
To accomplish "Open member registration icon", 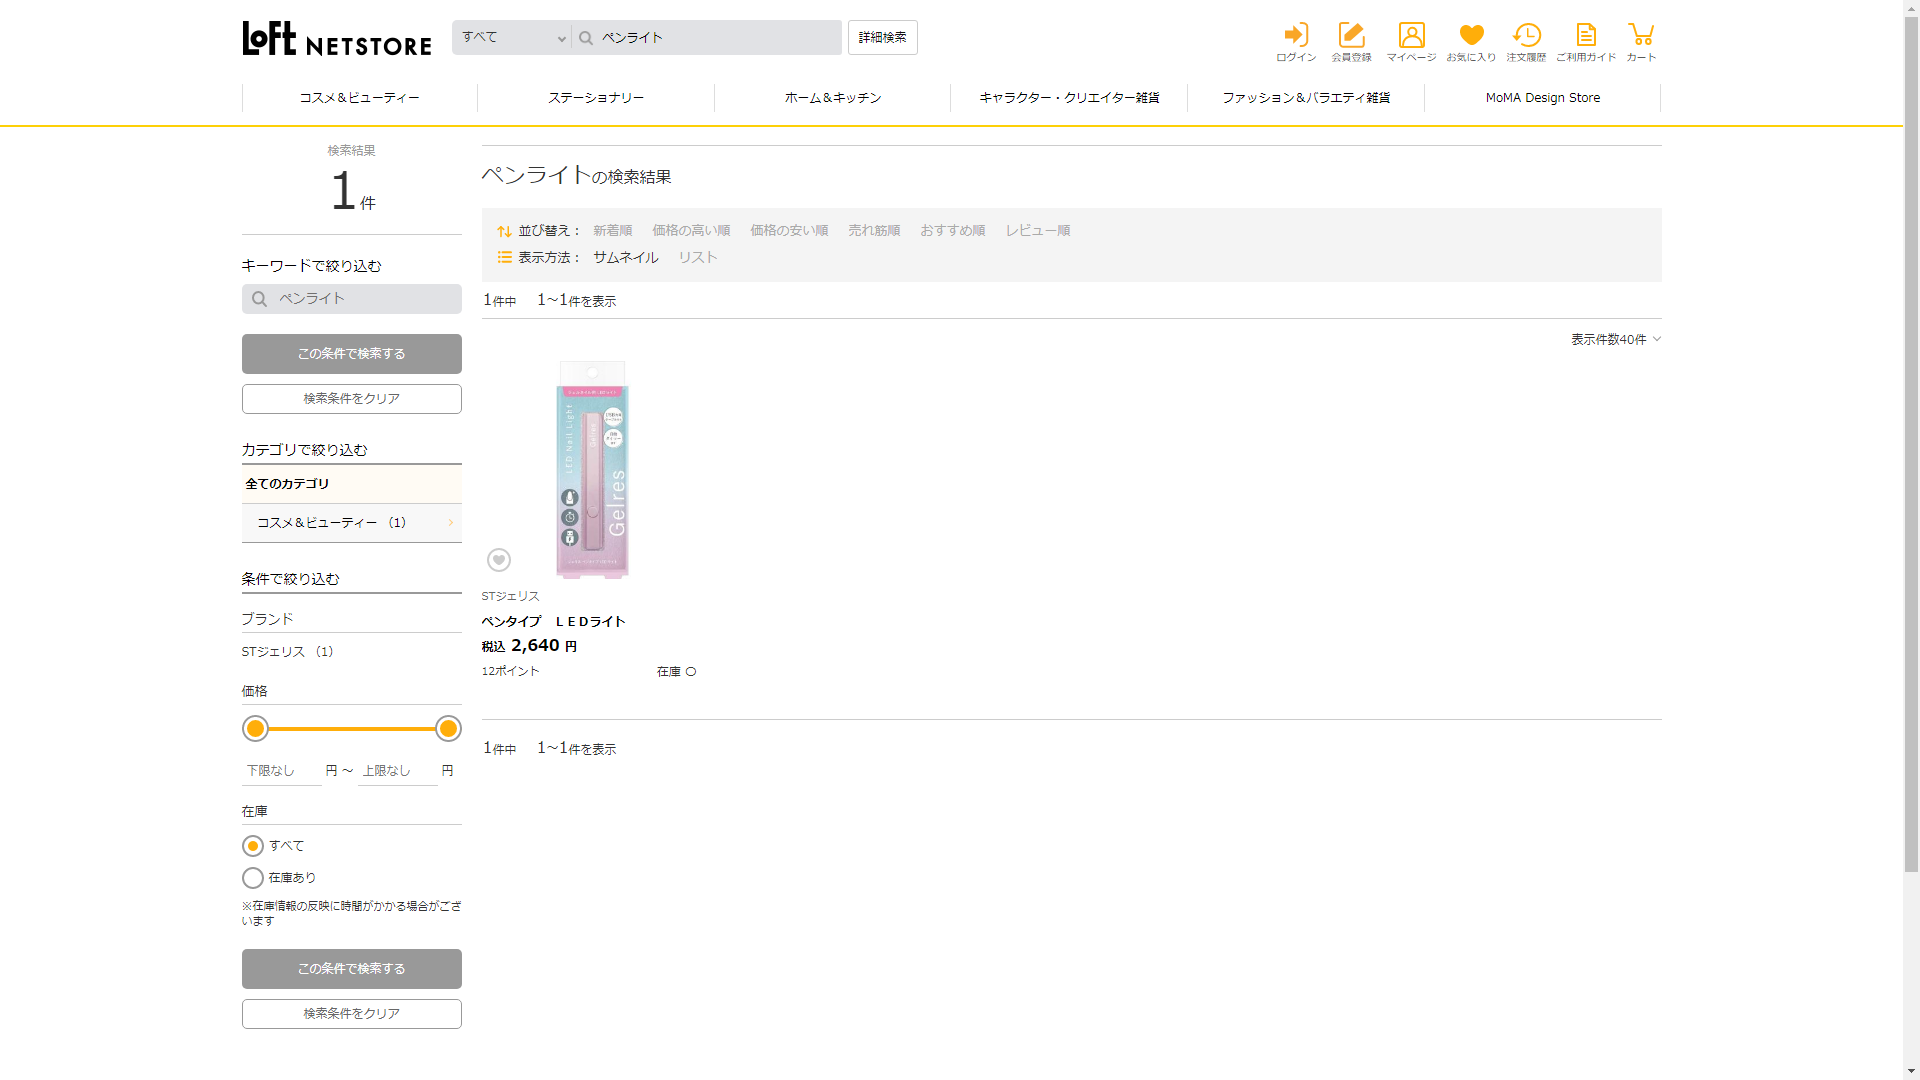I will (1351, 36).
